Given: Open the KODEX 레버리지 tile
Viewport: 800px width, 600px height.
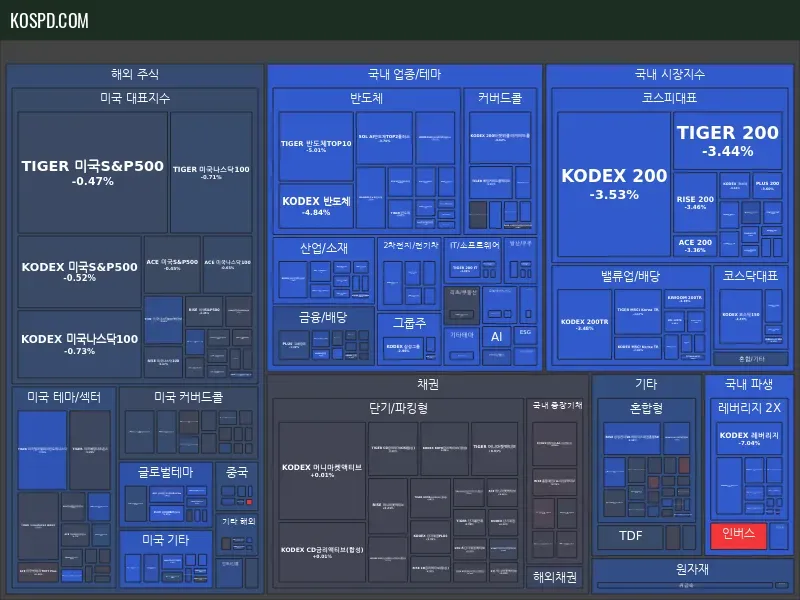Looking at the screenshot, I should 749,438.
